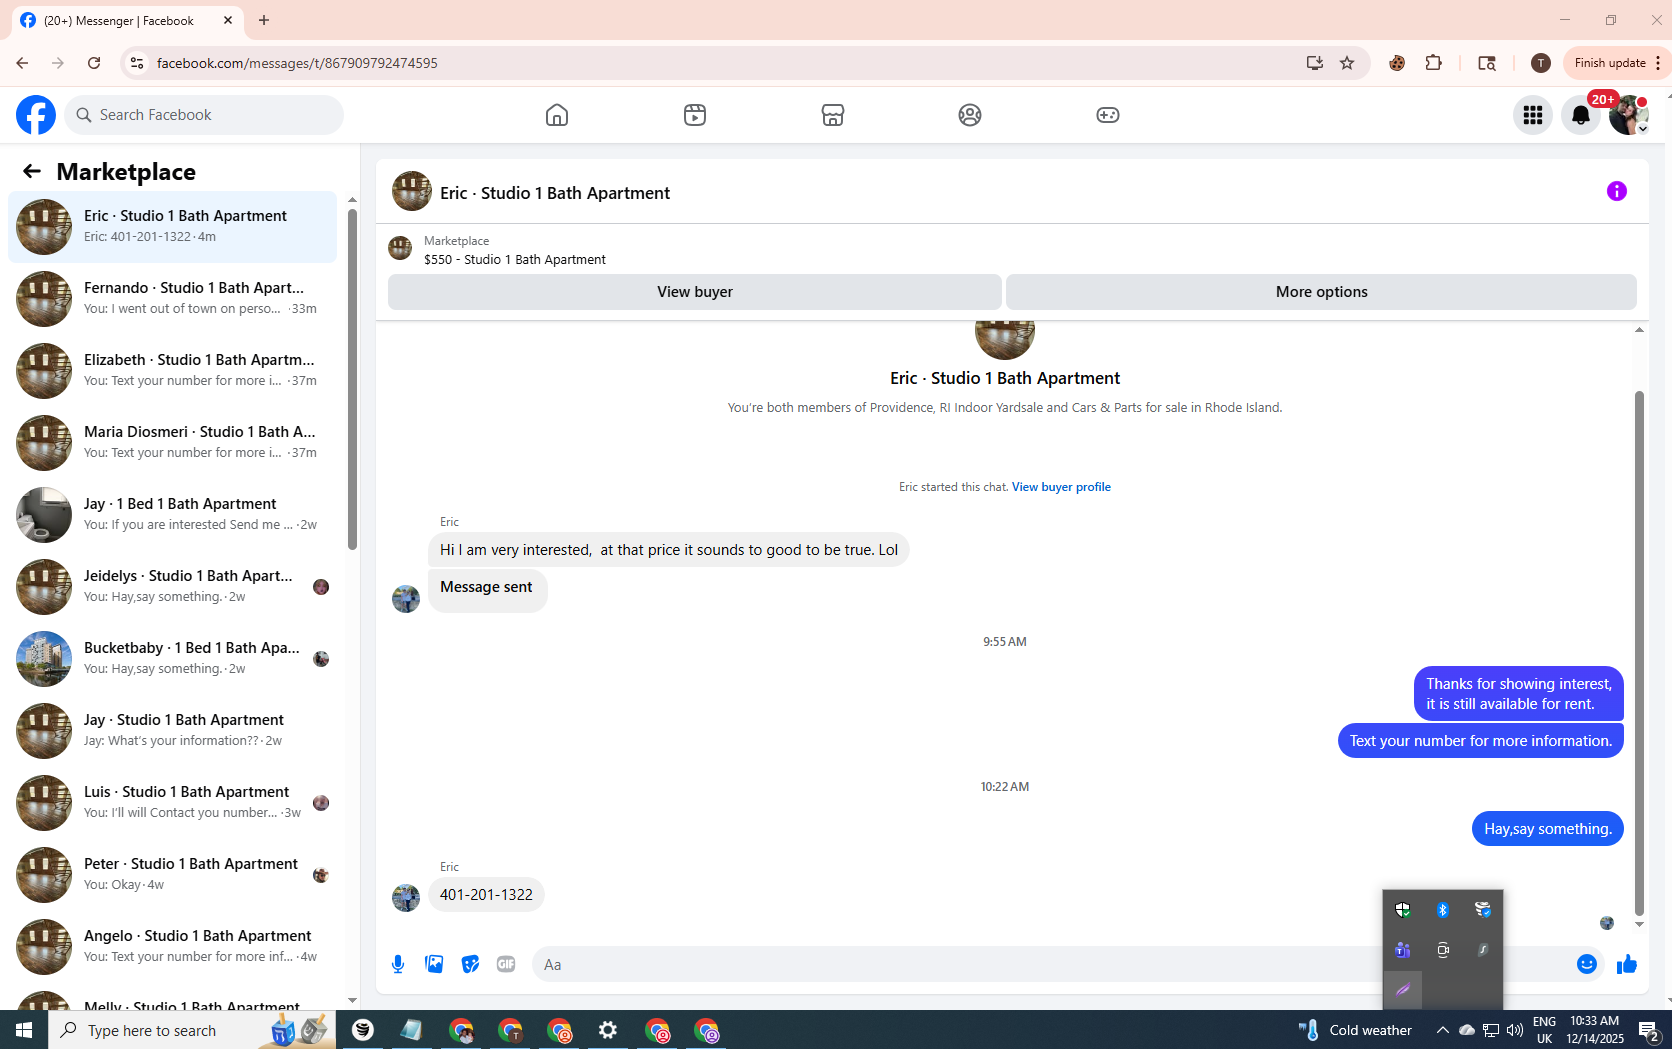
Task: Bookmark this page with star icon
Action: click(1347, 63)
